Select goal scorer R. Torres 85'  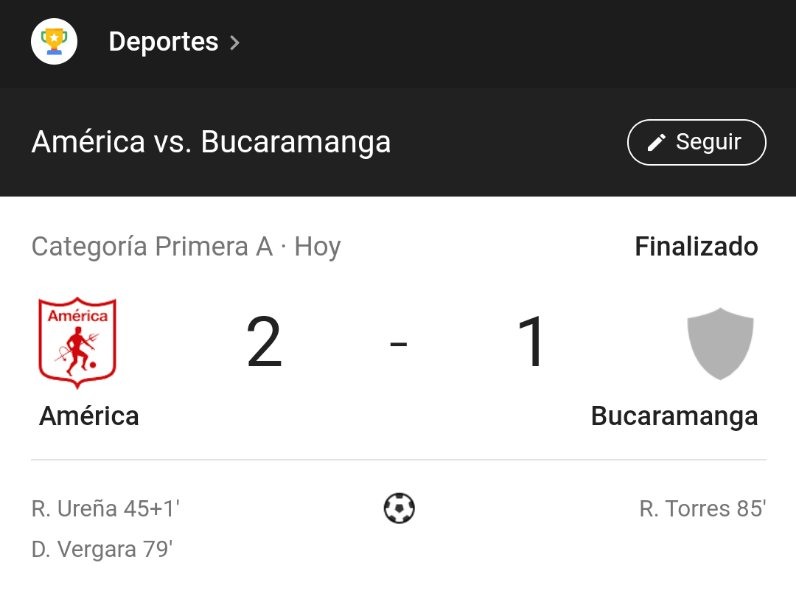point(703,509)
